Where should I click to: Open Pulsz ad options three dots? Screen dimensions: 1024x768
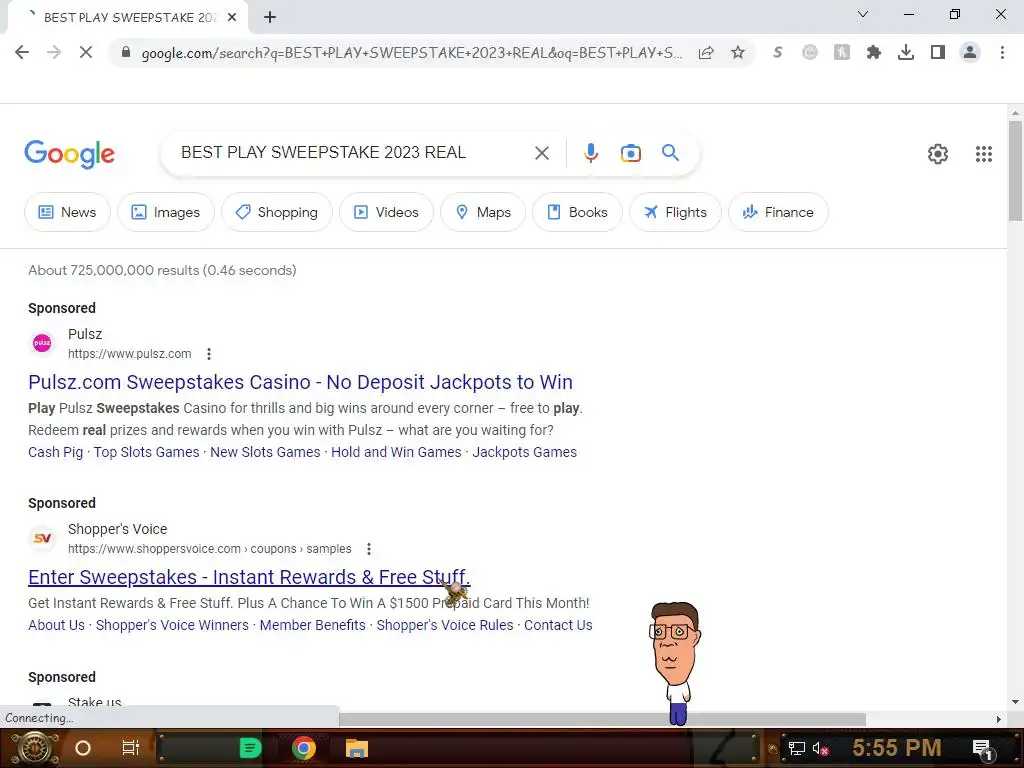[x=209, y=354]
